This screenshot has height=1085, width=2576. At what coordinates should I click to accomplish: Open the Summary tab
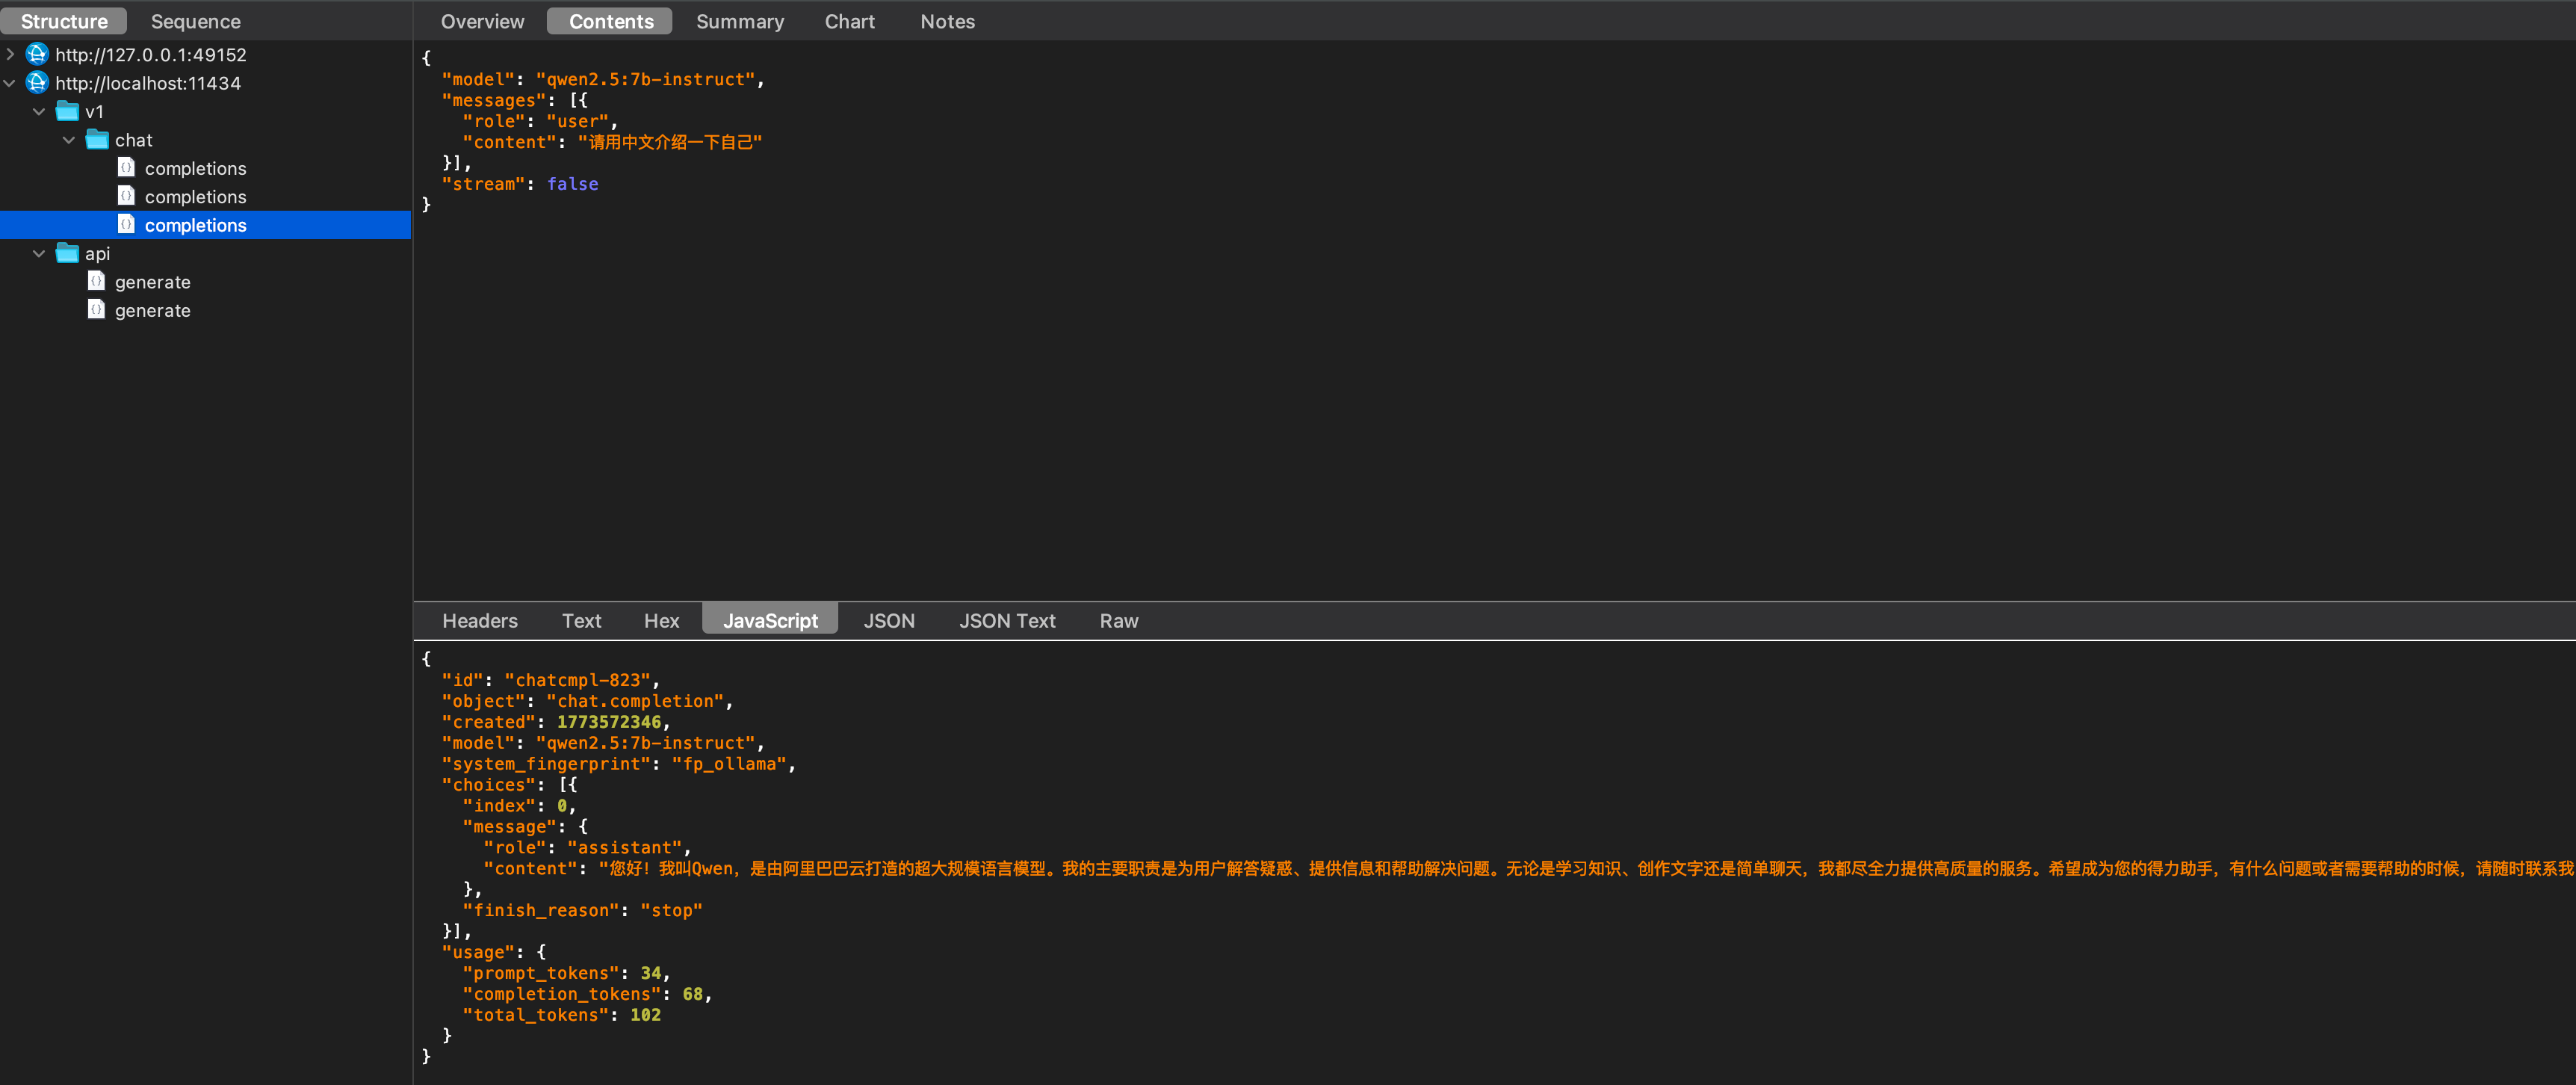tap(739, 21)
